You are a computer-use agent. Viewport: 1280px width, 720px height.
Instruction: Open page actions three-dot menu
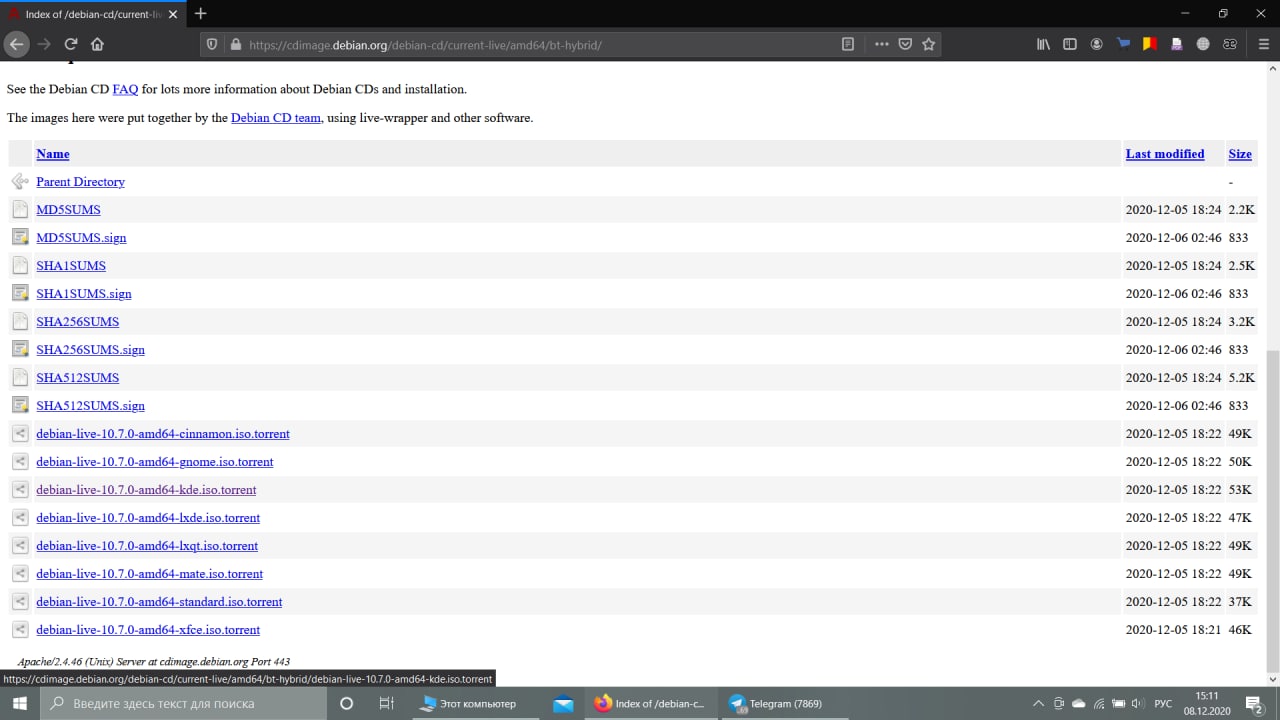click(x=881, y=45)
